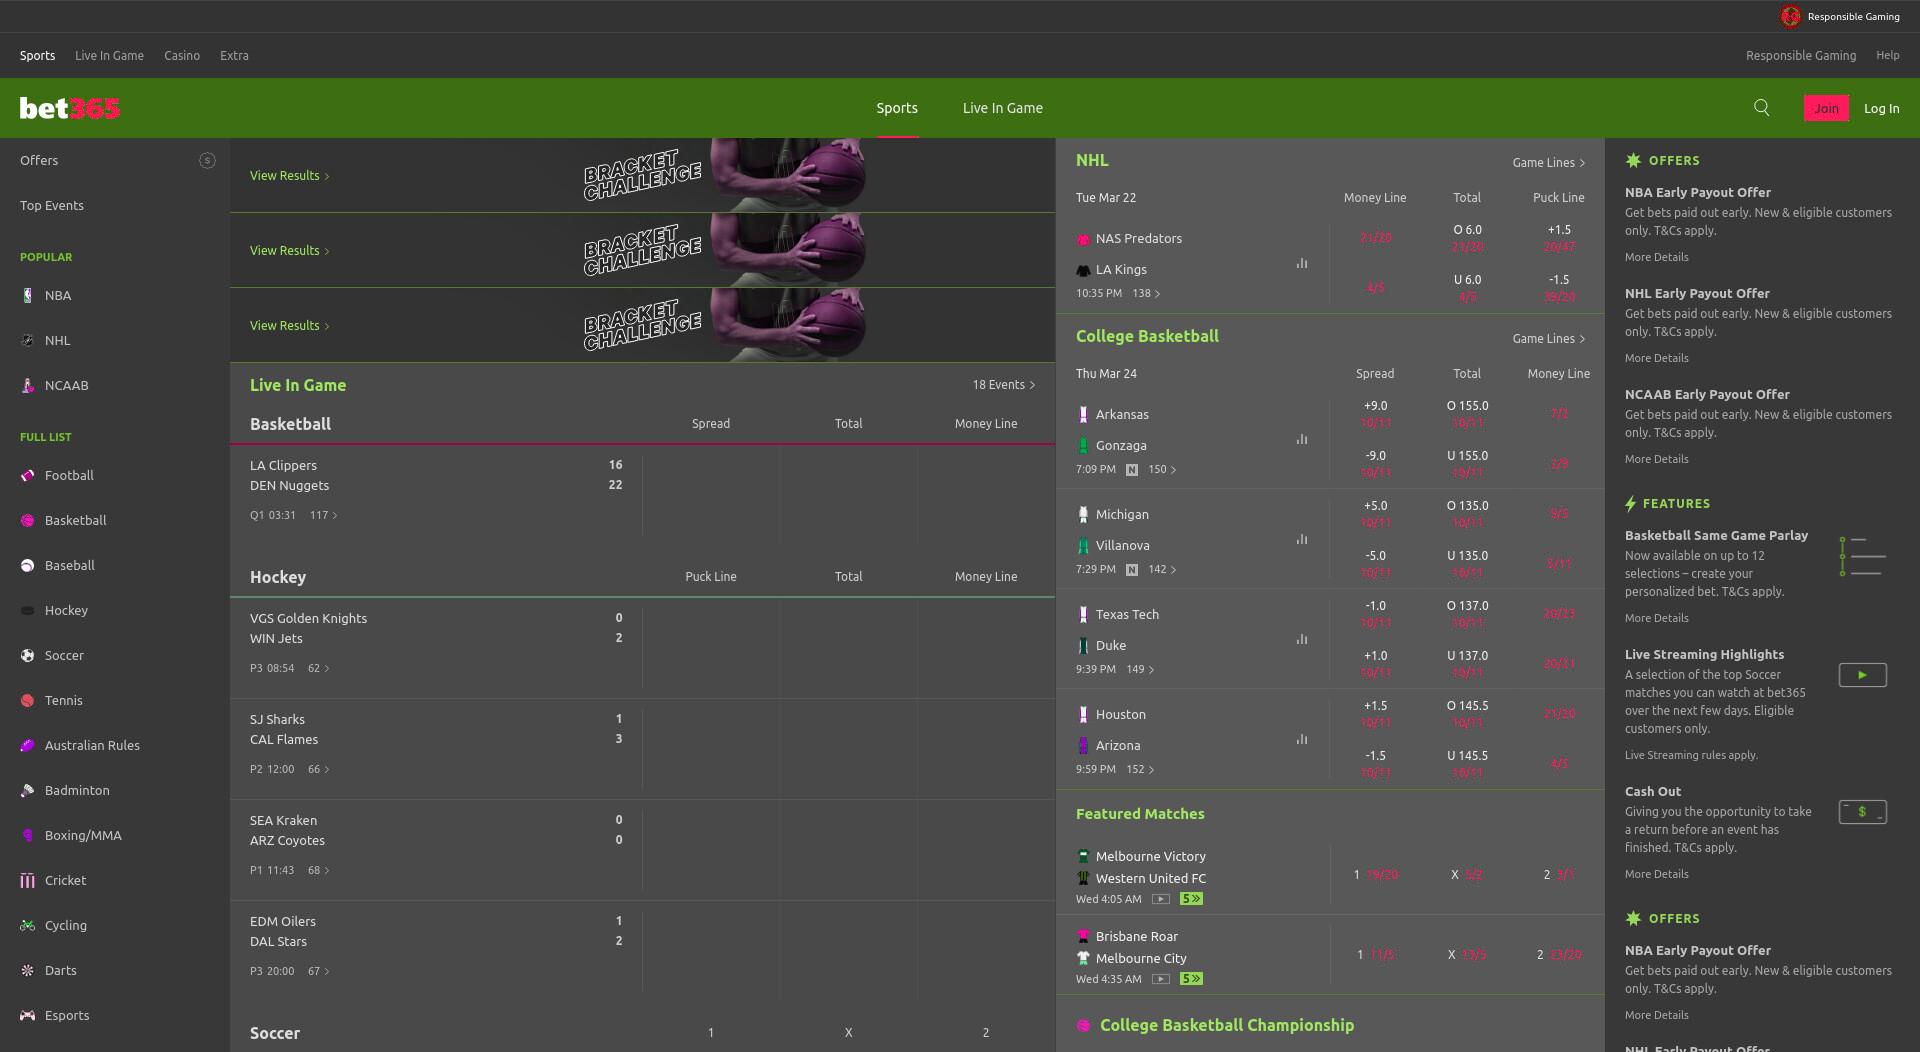1920x1052 pixels.
Task: Click the Tennis ball sidebar icon
Action: point(28,701)
